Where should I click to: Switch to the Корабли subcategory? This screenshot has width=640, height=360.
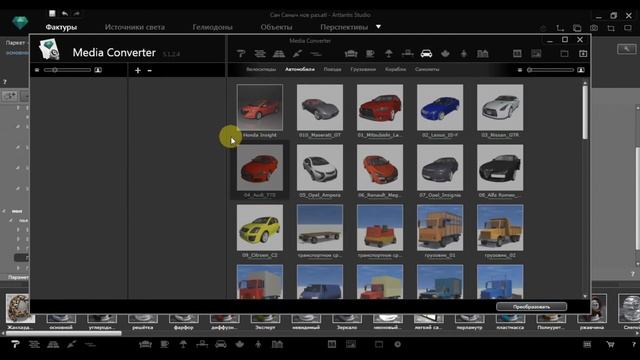[x=395, y=69]
